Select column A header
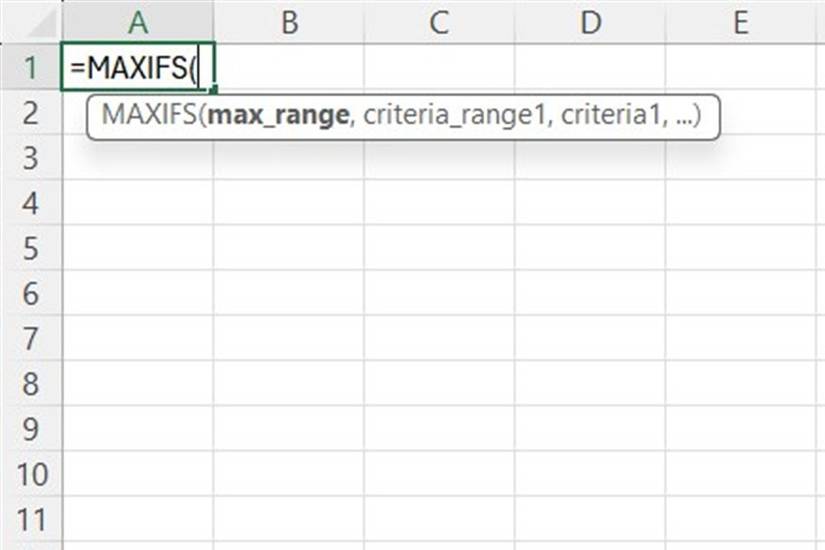This screenshot has width=825, height=550. point(138,22)
